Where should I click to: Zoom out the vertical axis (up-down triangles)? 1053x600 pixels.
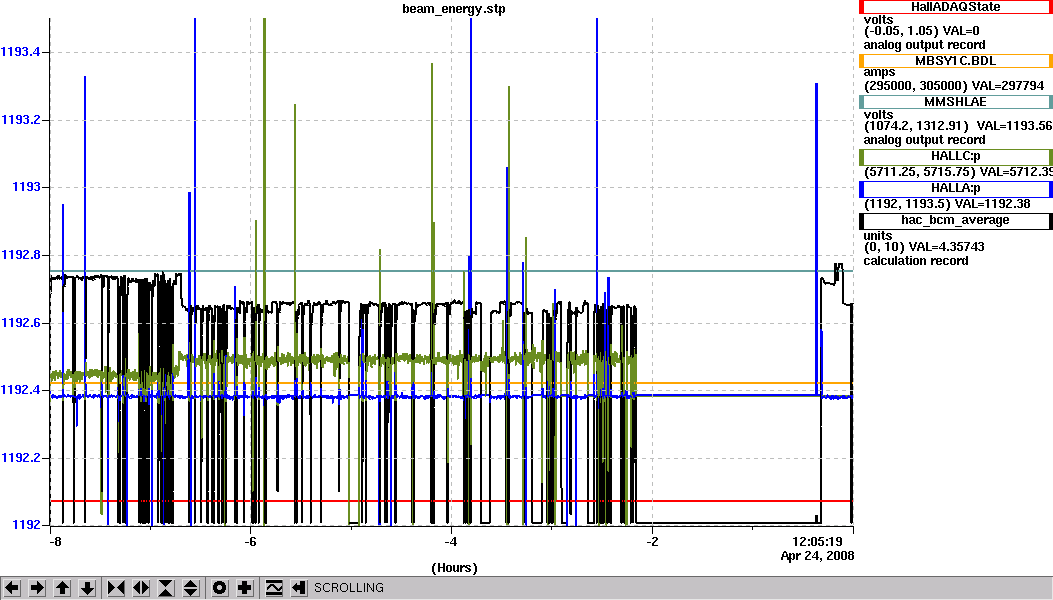tap(190, 588)
